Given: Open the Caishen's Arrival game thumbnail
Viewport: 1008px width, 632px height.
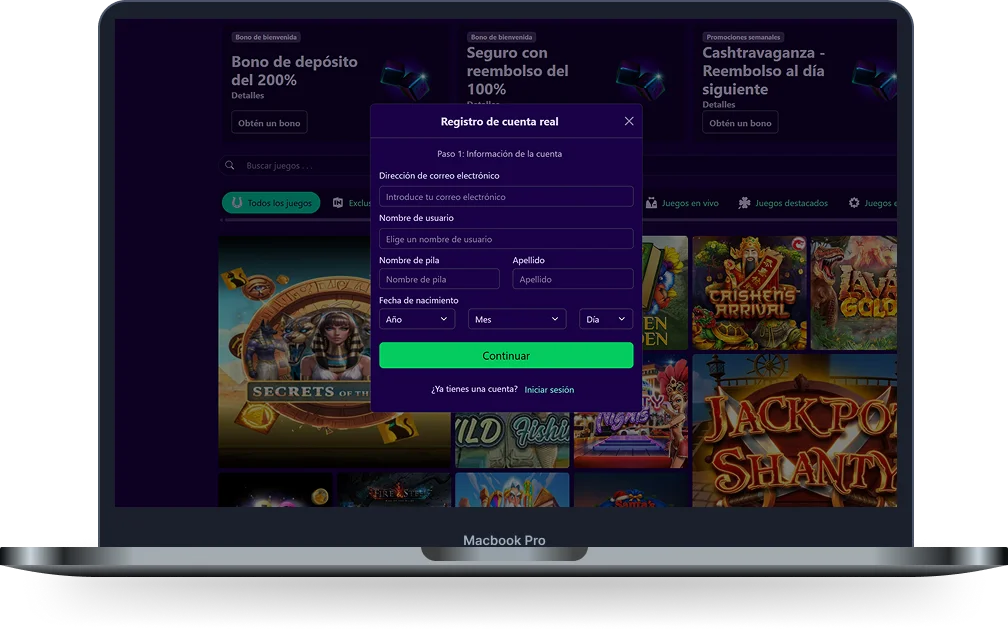Looking at the screenshot, I should [x=749, y=293].
